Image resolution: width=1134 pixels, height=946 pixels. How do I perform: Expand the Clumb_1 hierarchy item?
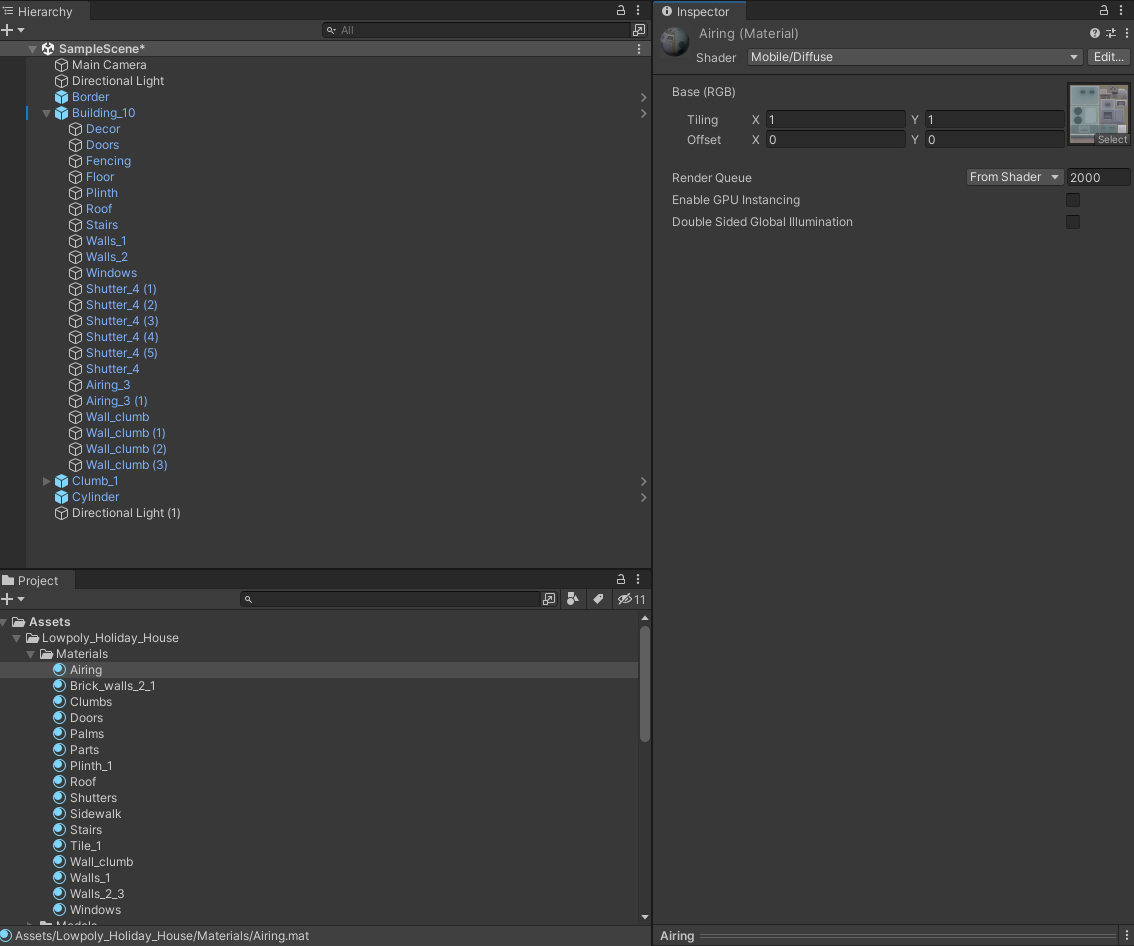46,481
